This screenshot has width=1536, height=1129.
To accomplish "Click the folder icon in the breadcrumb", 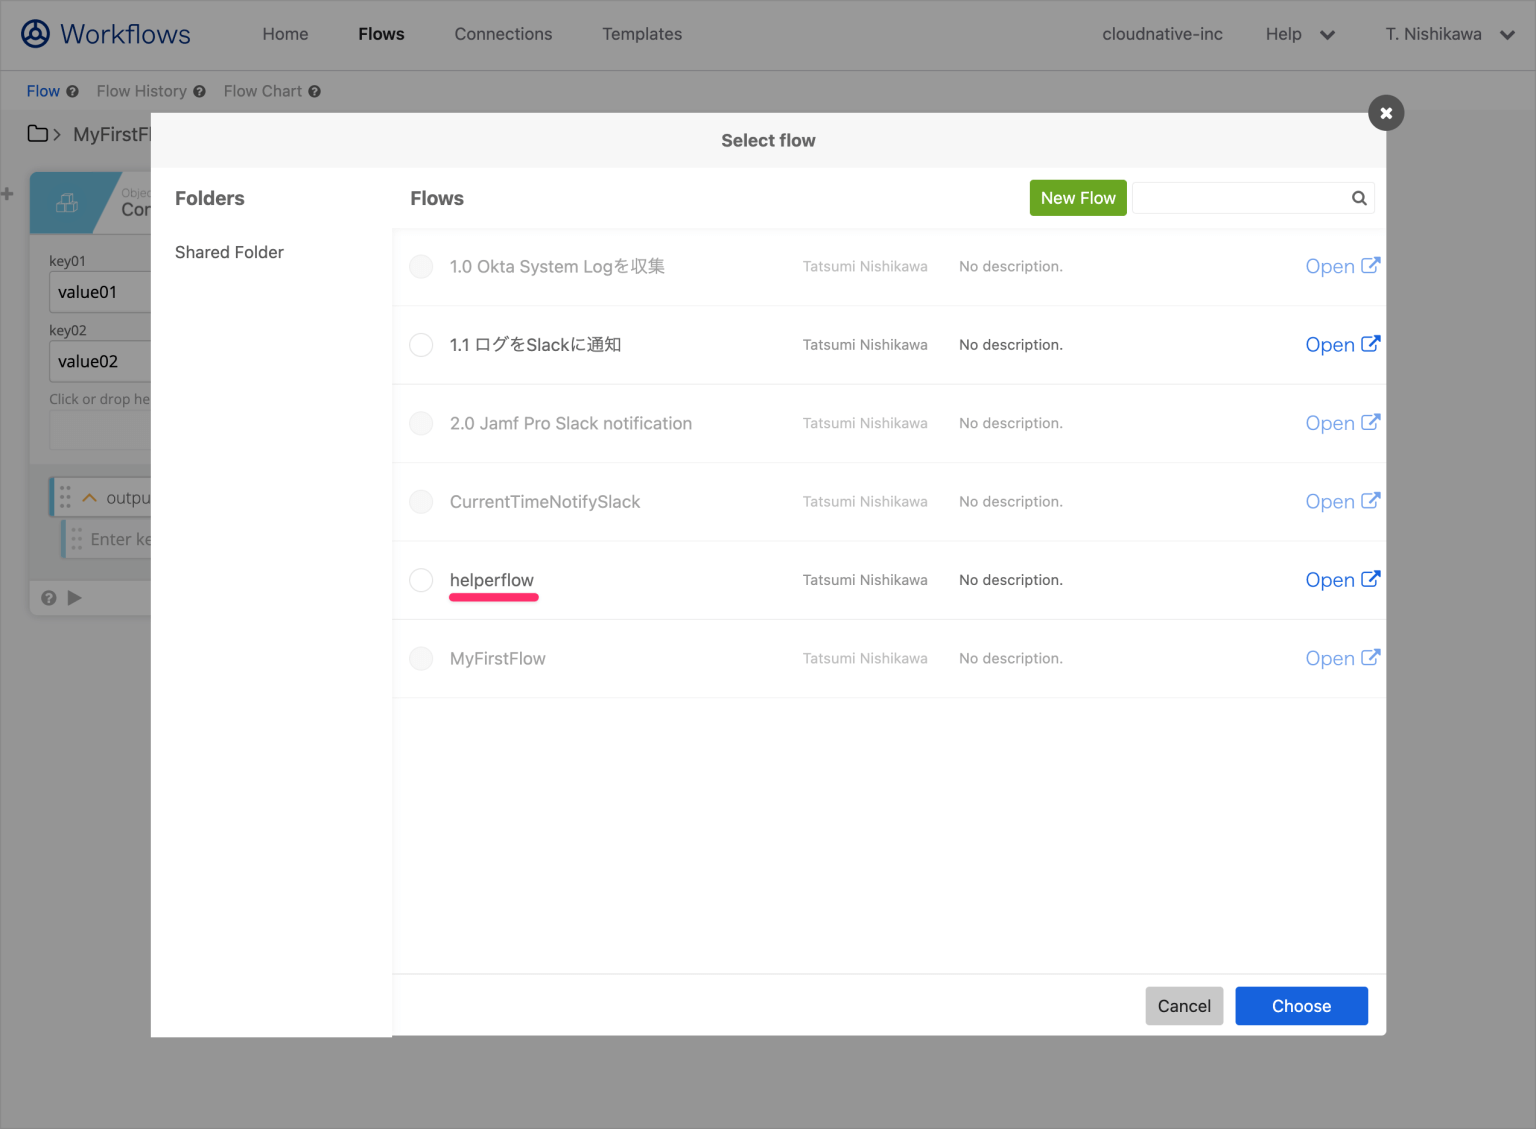I will coord(36,133).
